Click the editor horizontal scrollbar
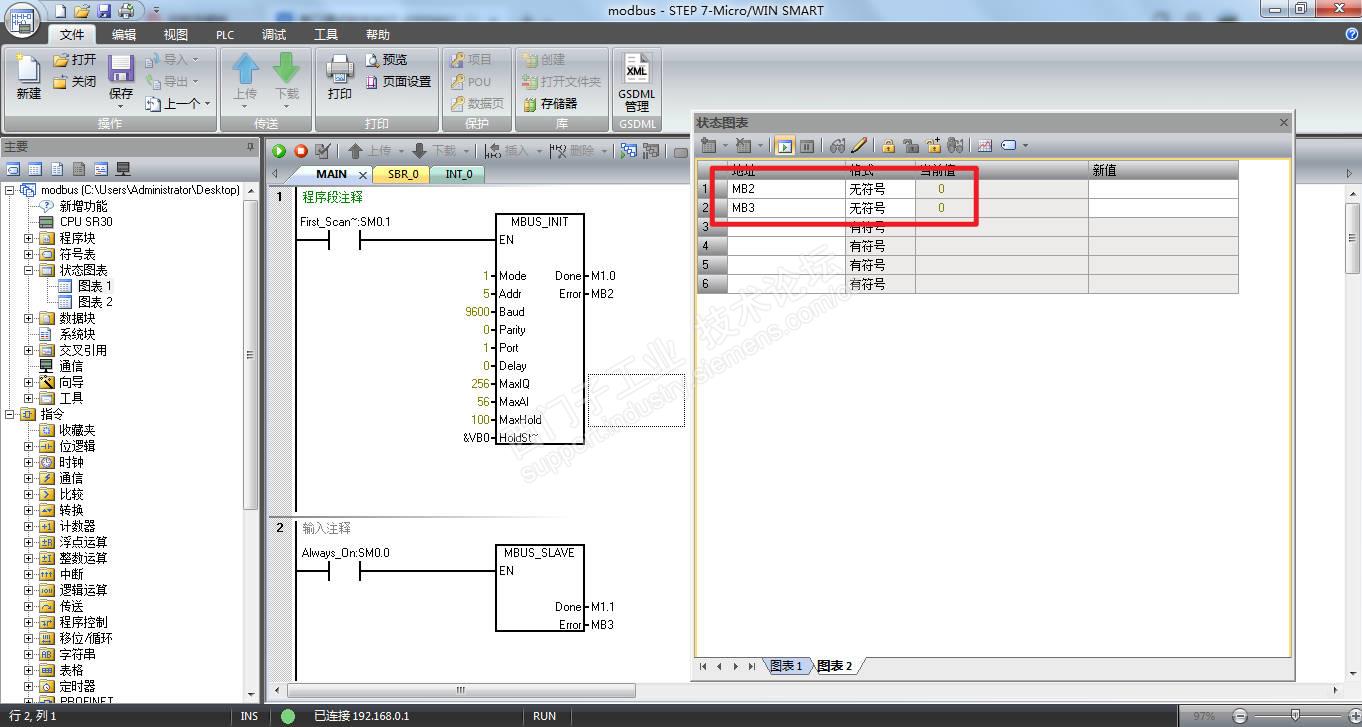 tap(461, 690)
